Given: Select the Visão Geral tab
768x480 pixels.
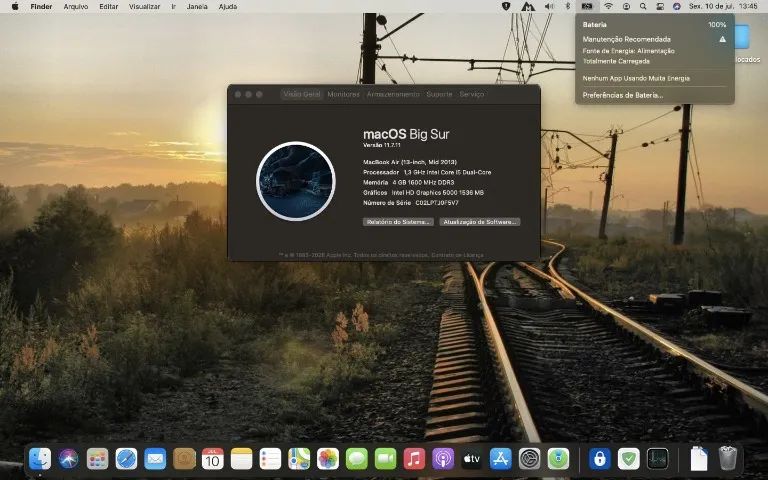Looking at the screenshot, I should pyautogui.click(x=302, y=94).
